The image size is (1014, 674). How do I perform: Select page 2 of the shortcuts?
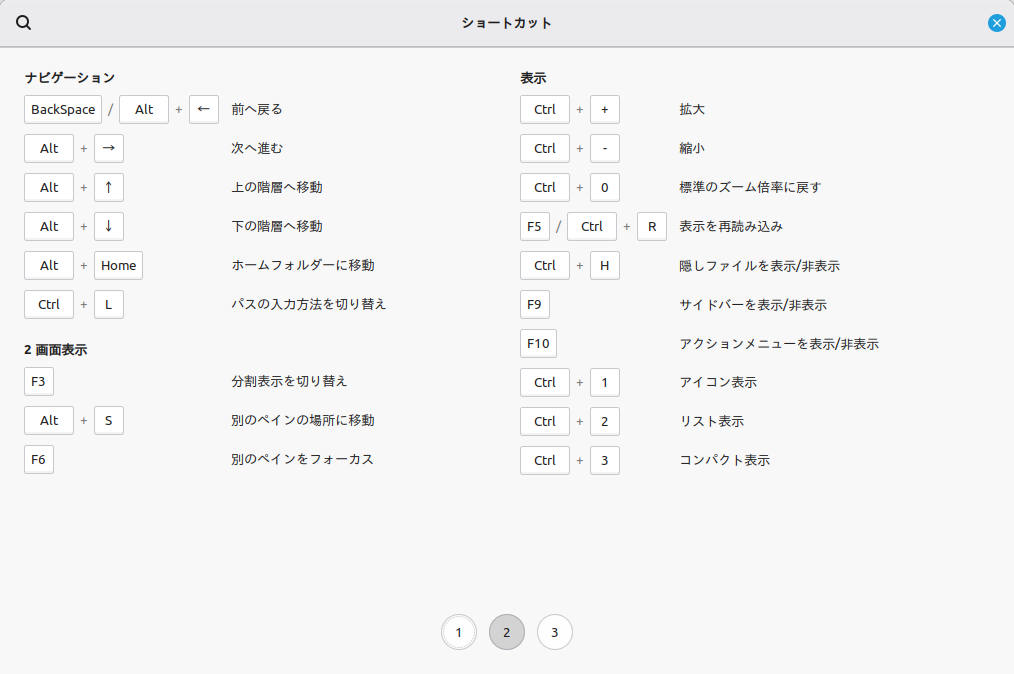click(507, 632)
